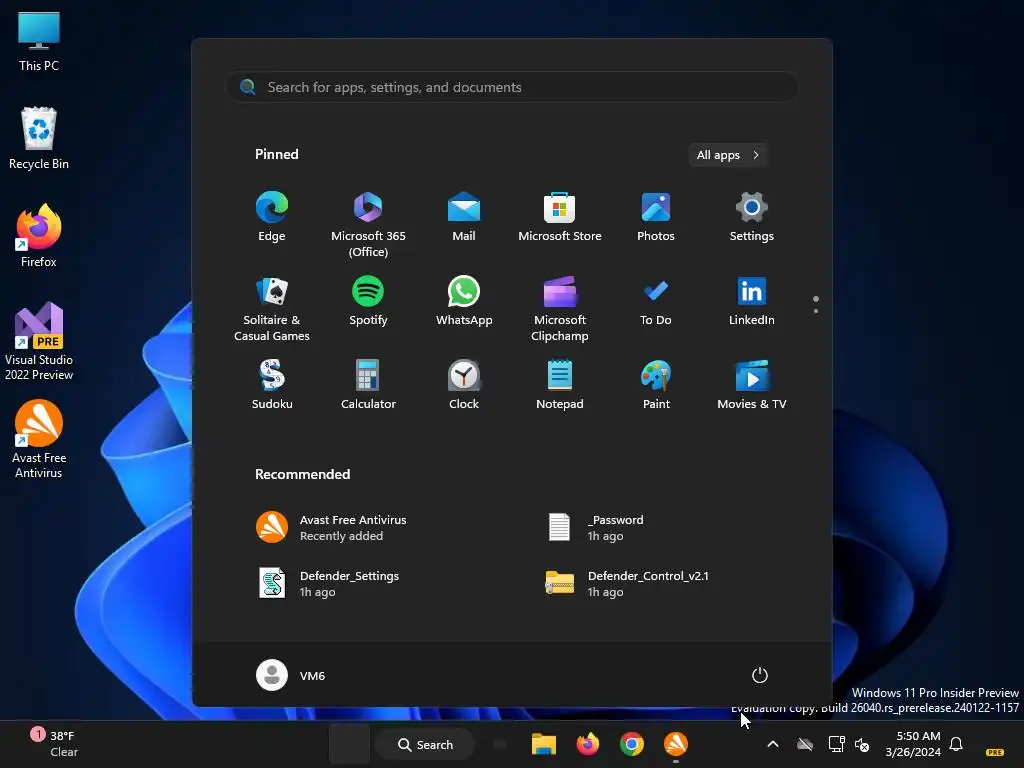
Task: Go to next pinned apps page dot
Action: pos(816,311)
